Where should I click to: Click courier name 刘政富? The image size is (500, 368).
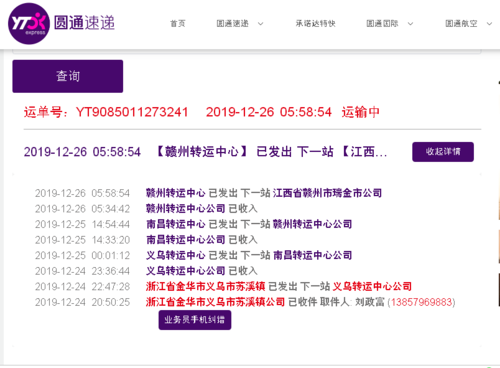coord(370,302)
